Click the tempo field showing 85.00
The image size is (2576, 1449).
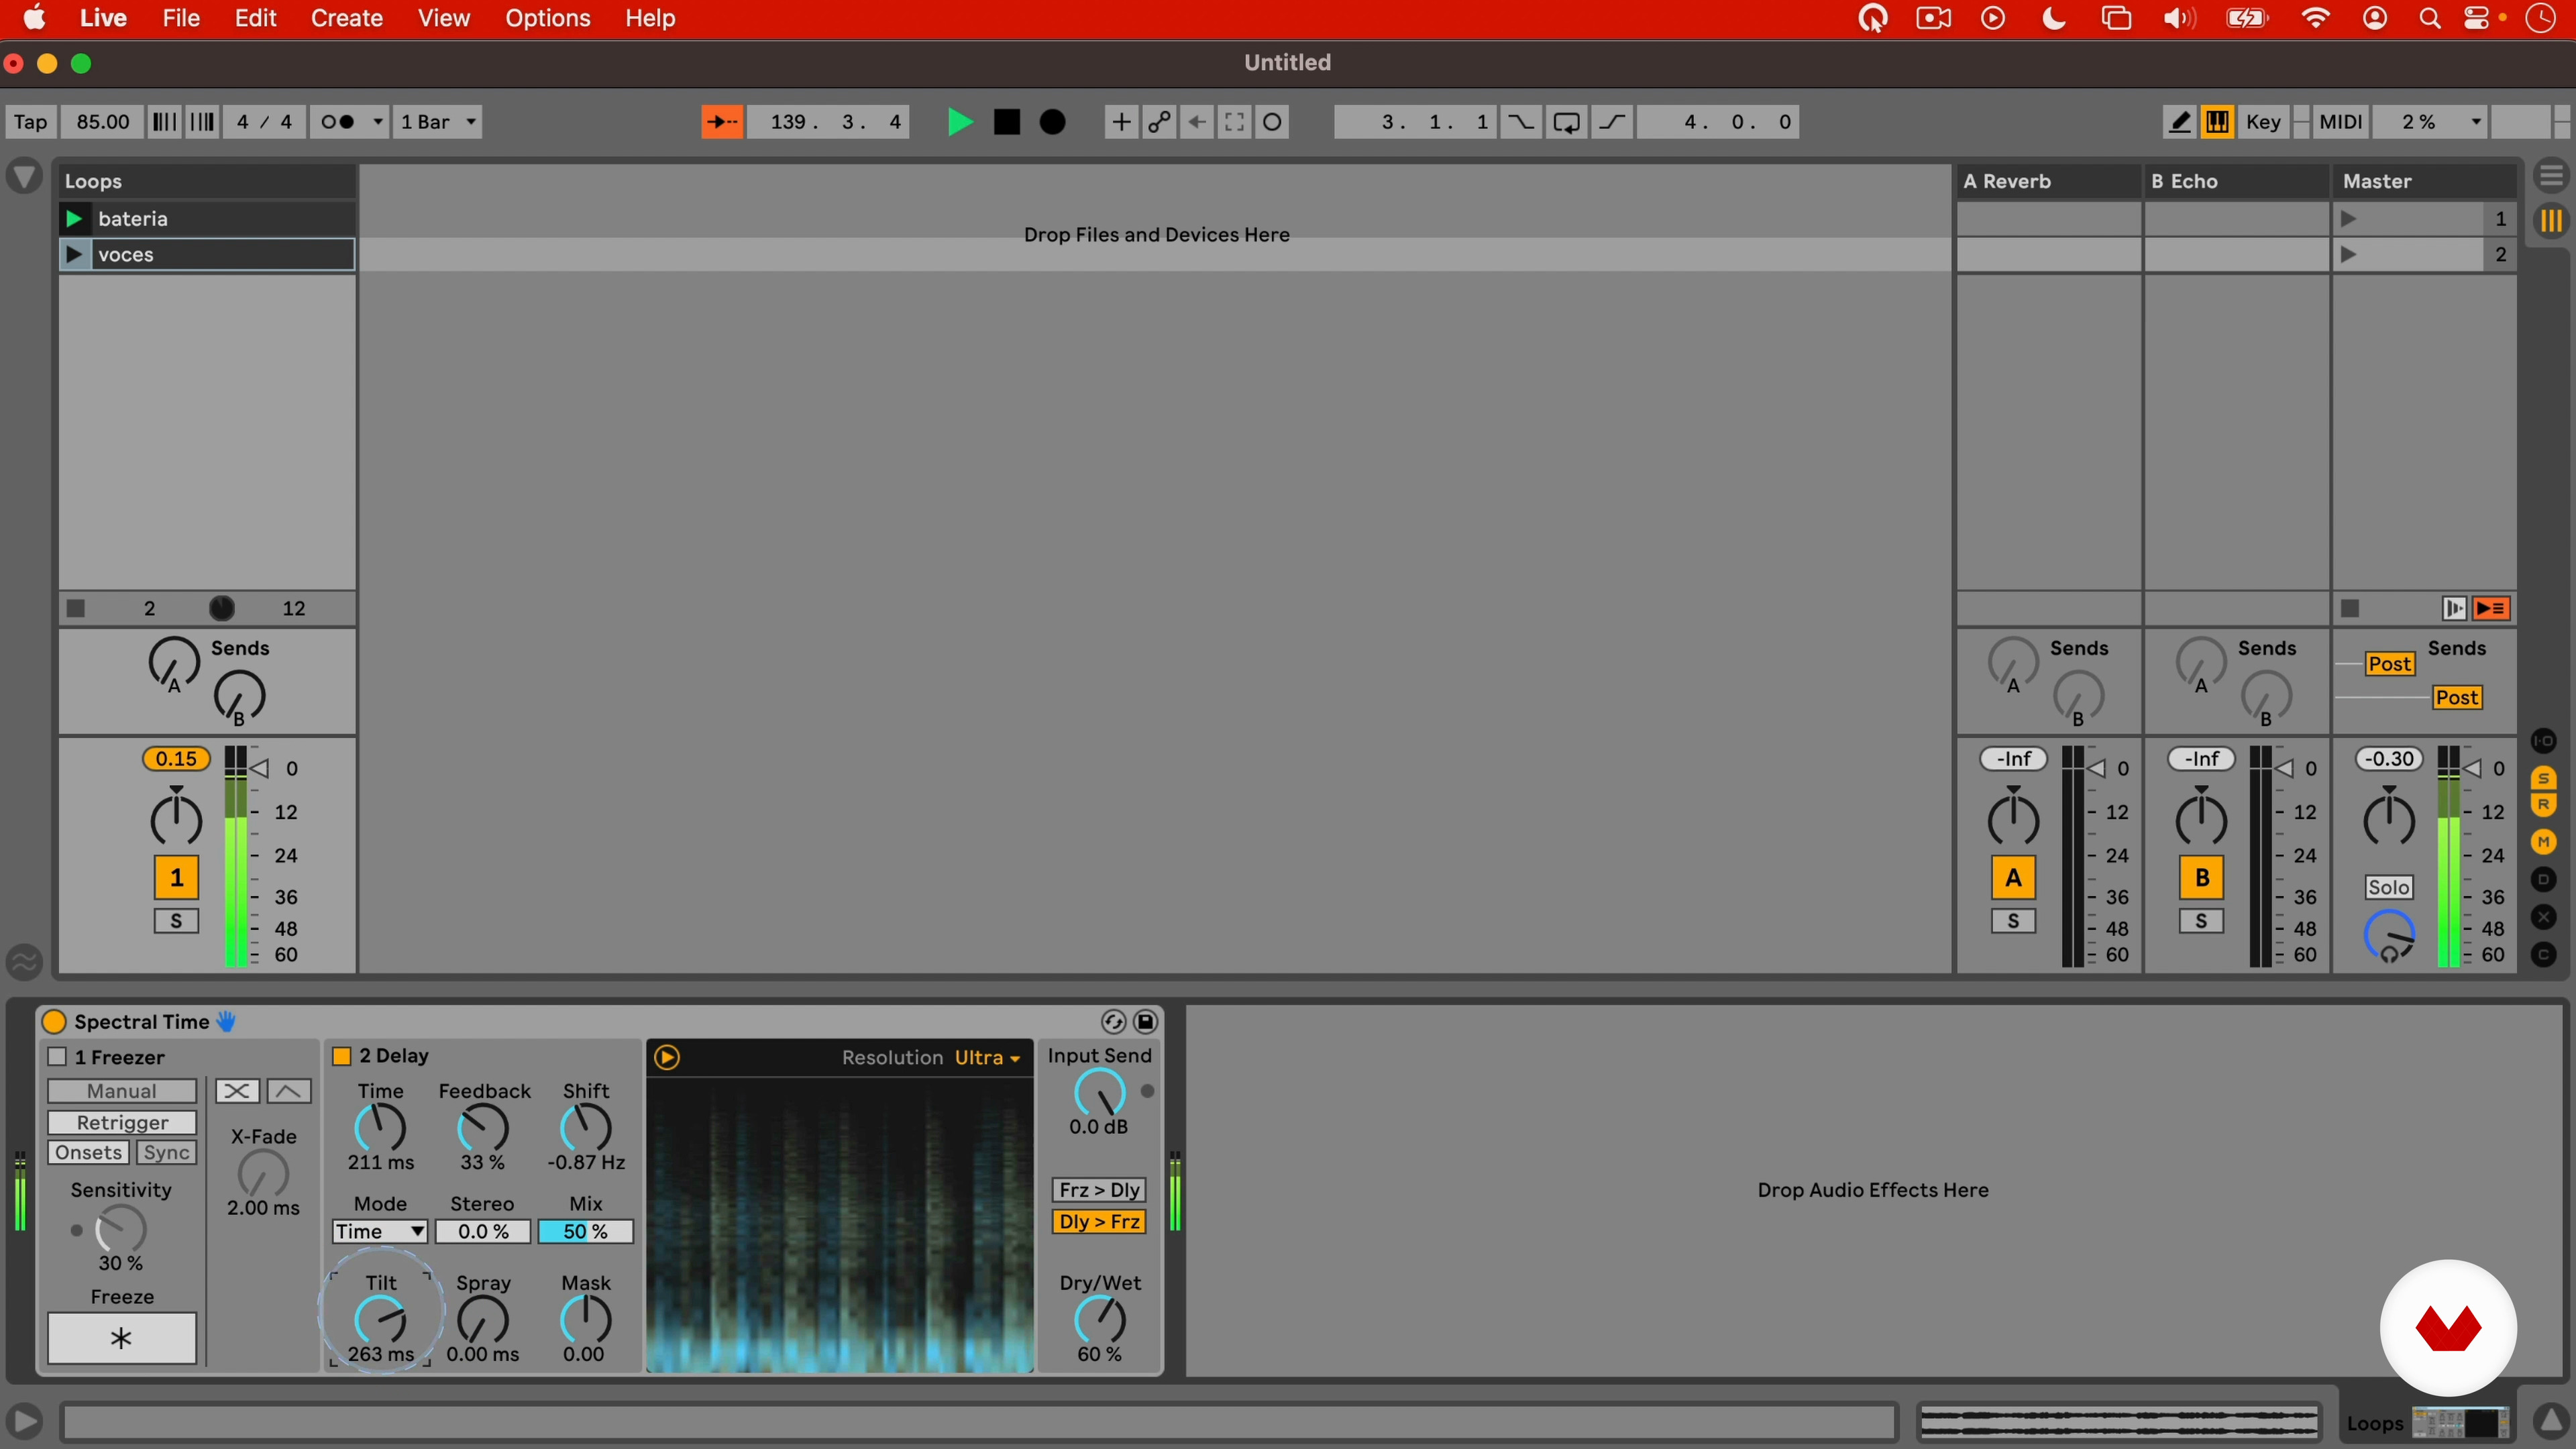(103, 122)
